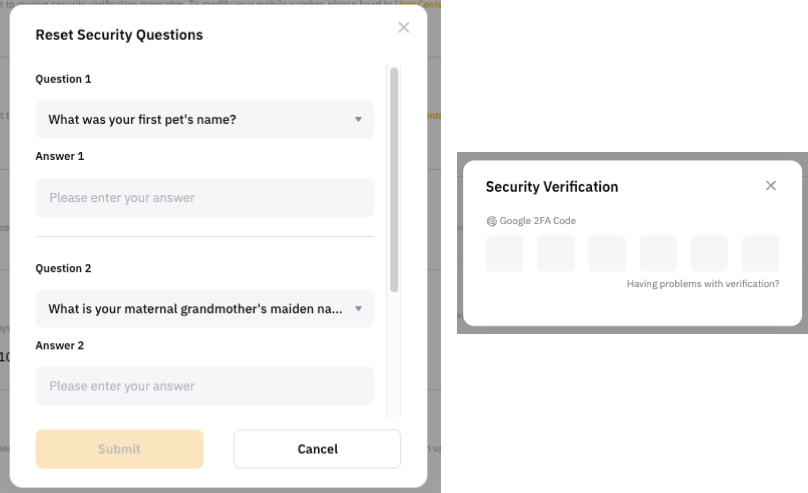The width and height of the screenshot is (808, 493).
Task: Click the Google 2FA Code label
Action: [538, 221]
